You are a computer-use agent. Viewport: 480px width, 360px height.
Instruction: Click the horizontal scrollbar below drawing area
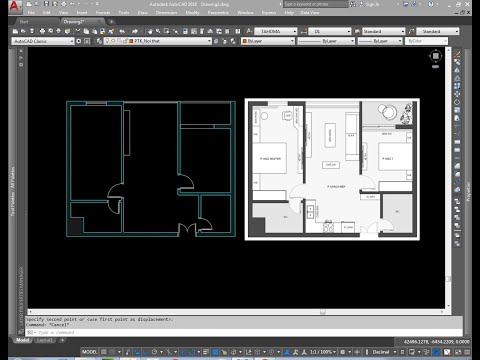236,312
